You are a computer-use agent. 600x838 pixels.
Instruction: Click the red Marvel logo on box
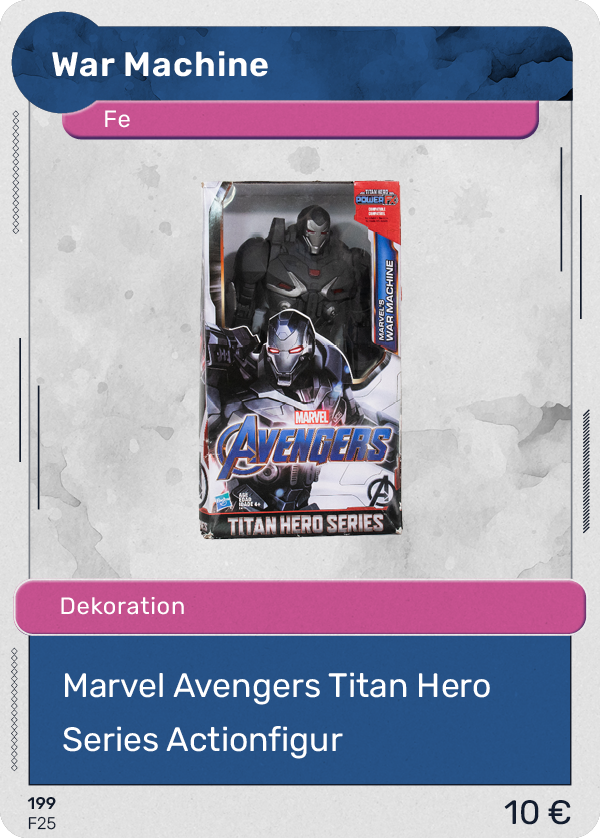coord(311,417)
